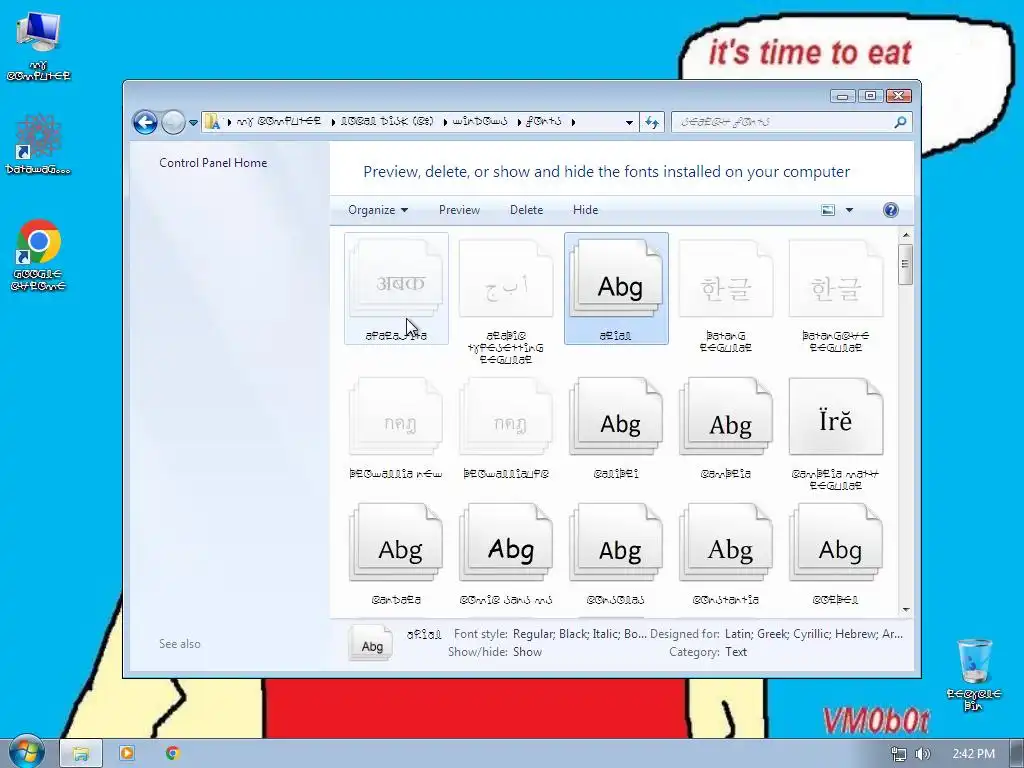1024x768 pixels.
Task: Click the Arial preview icon in details pane
Action: click(370, 643)
